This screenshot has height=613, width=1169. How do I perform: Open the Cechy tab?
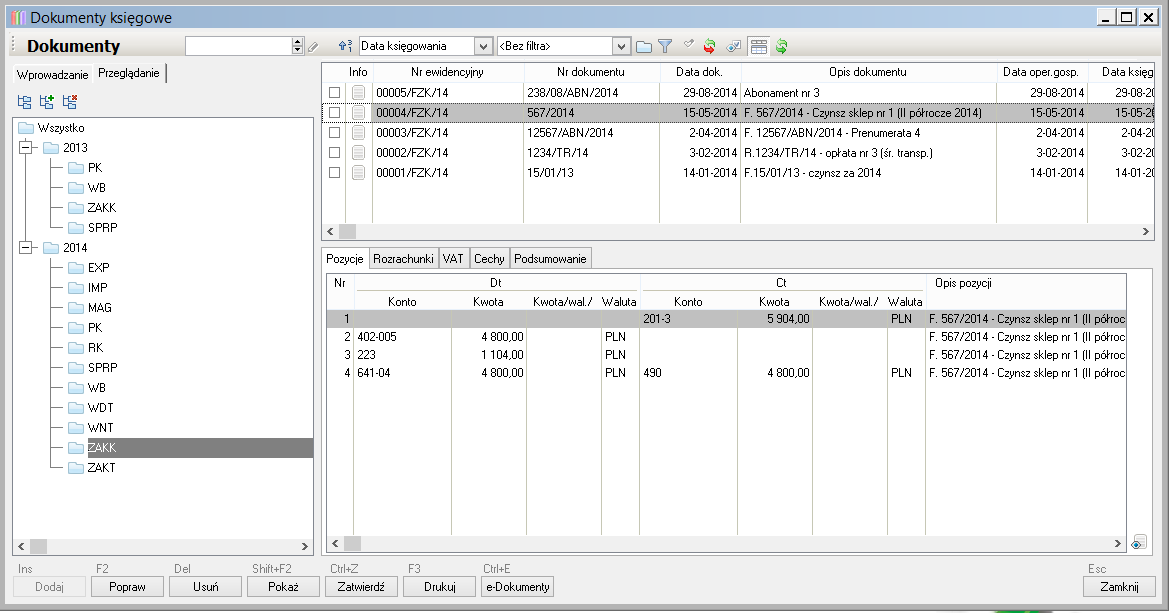(x=489, y=259)
